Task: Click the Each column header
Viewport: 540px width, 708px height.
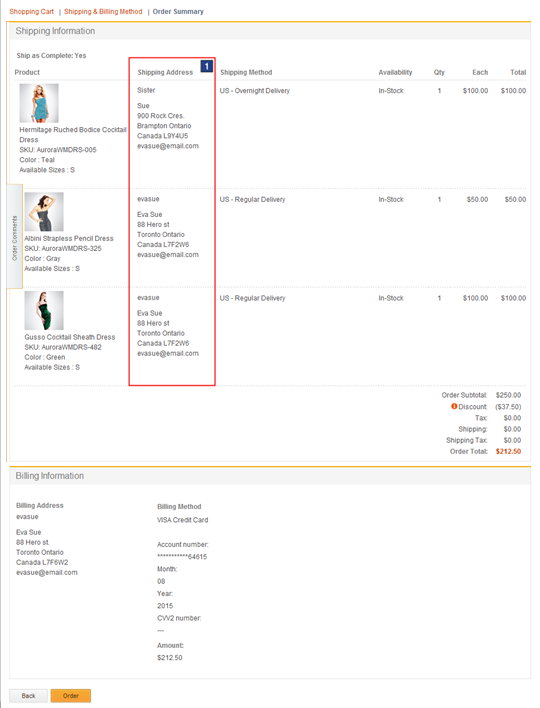Action: tap(480, 72)
